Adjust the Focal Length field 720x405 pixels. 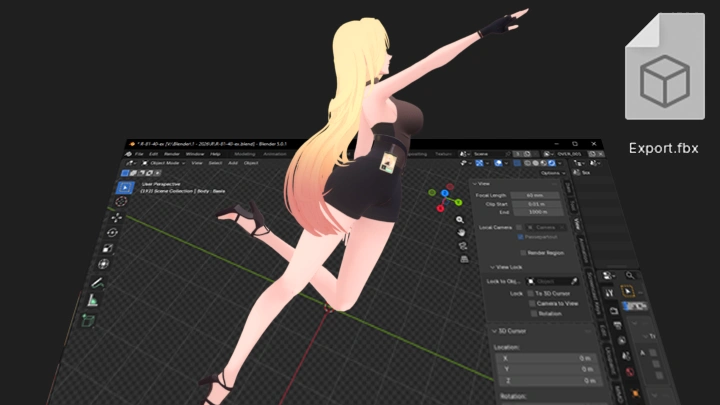click(x=535, y=195)
